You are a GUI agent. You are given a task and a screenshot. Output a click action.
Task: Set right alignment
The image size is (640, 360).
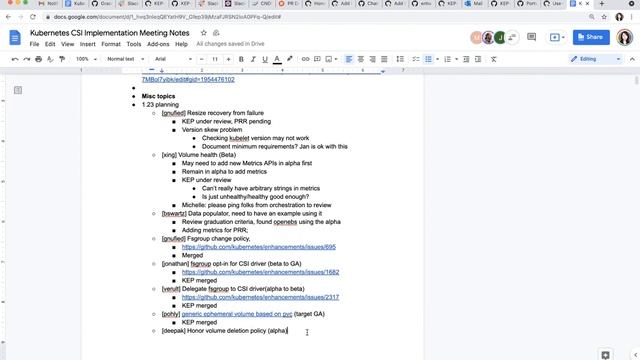(x=372, y=59)
